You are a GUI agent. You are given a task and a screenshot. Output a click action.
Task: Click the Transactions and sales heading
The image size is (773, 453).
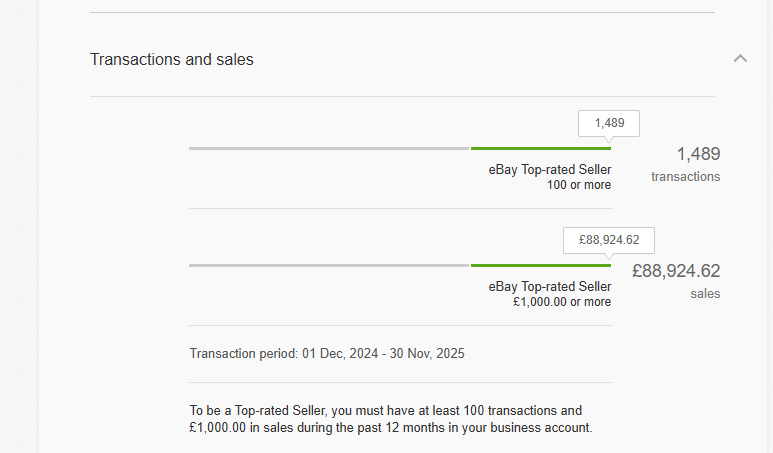click(172, 60)
